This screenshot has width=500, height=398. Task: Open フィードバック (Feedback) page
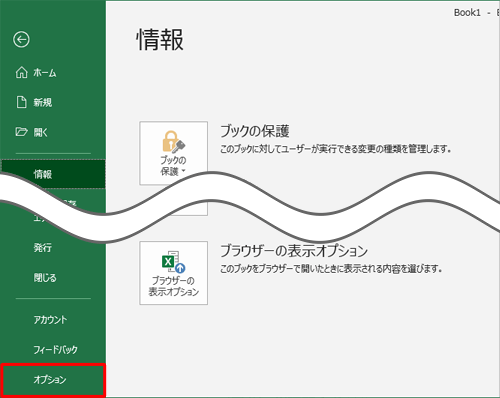(55, 350)
